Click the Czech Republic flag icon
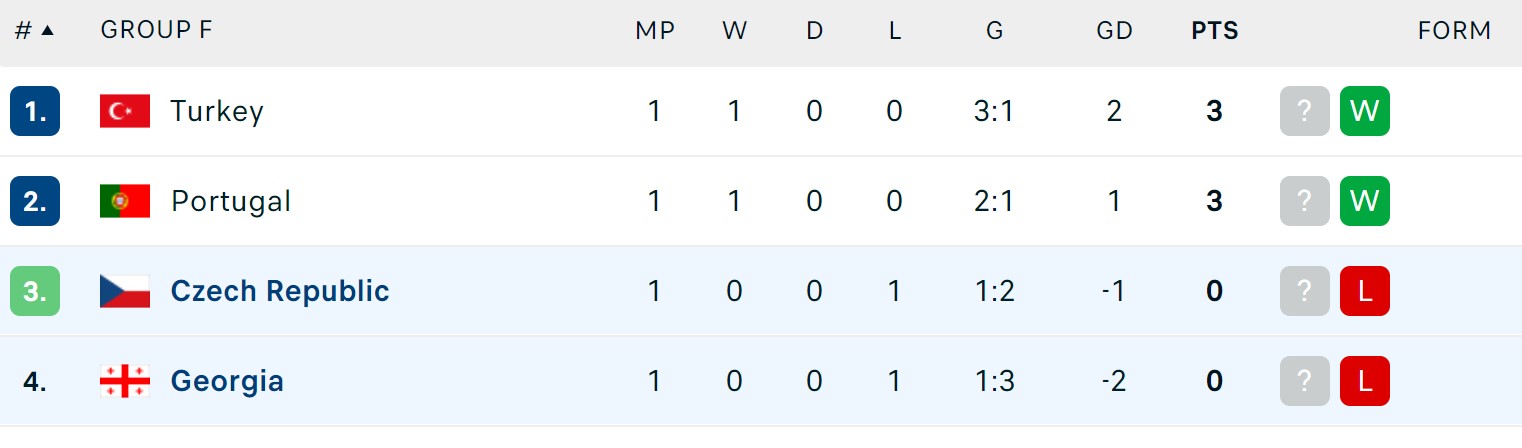 [x=125, y=291]
